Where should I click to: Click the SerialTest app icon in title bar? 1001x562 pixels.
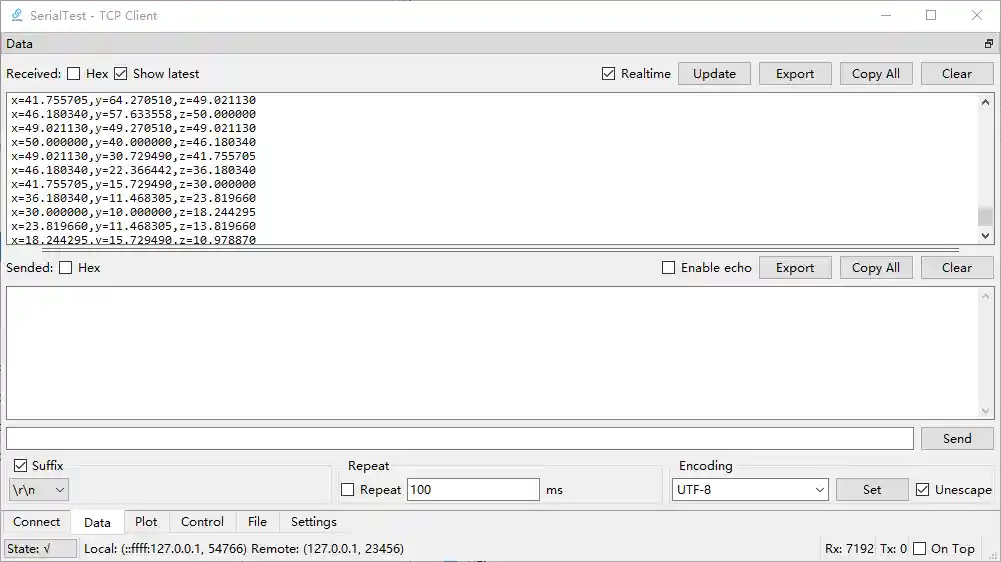coord(17,15)
